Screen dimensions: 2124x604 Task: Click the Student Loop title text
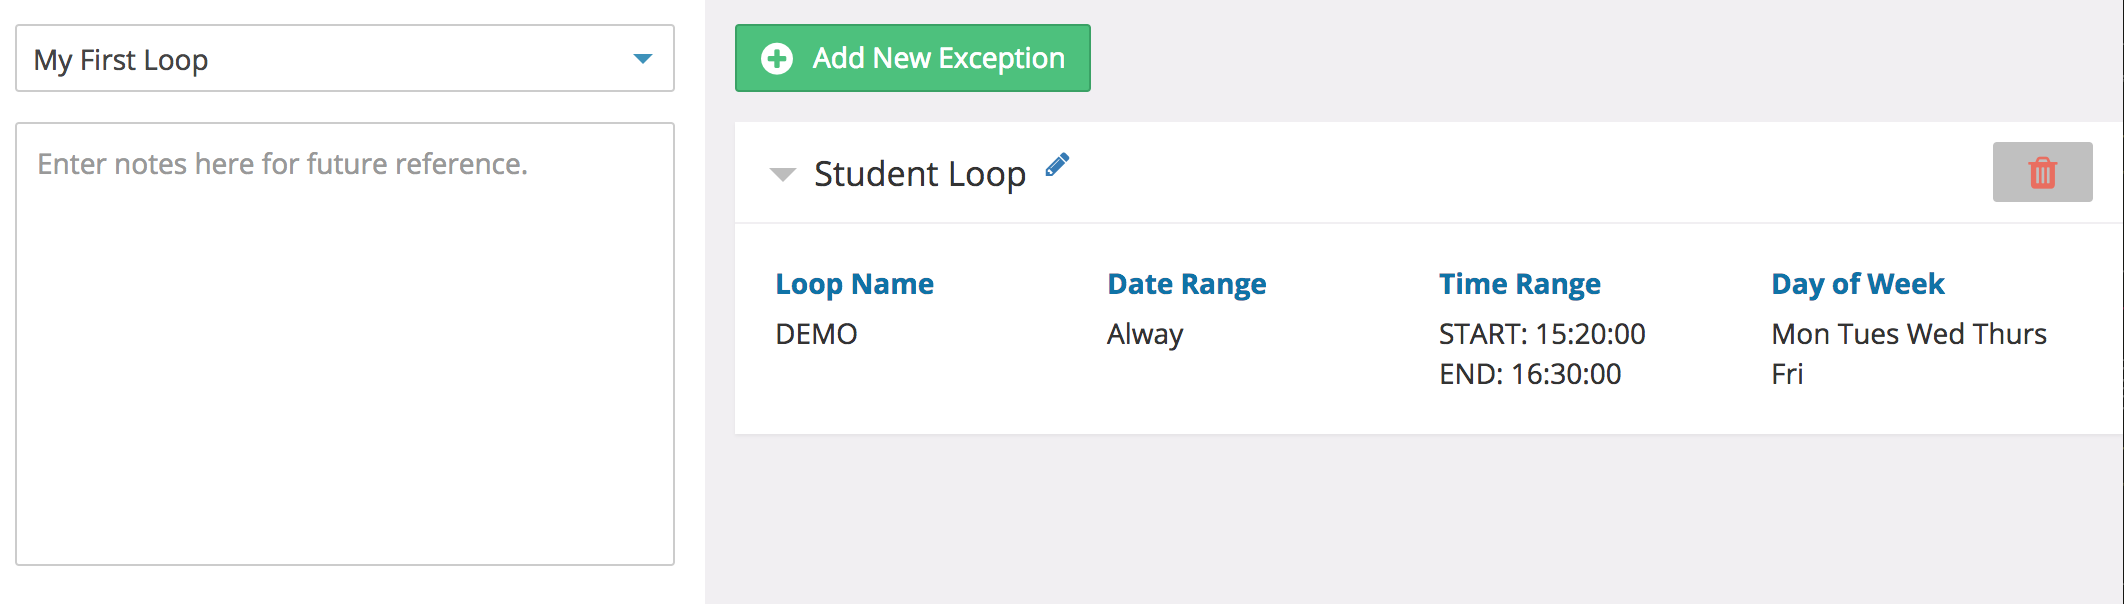920,174
